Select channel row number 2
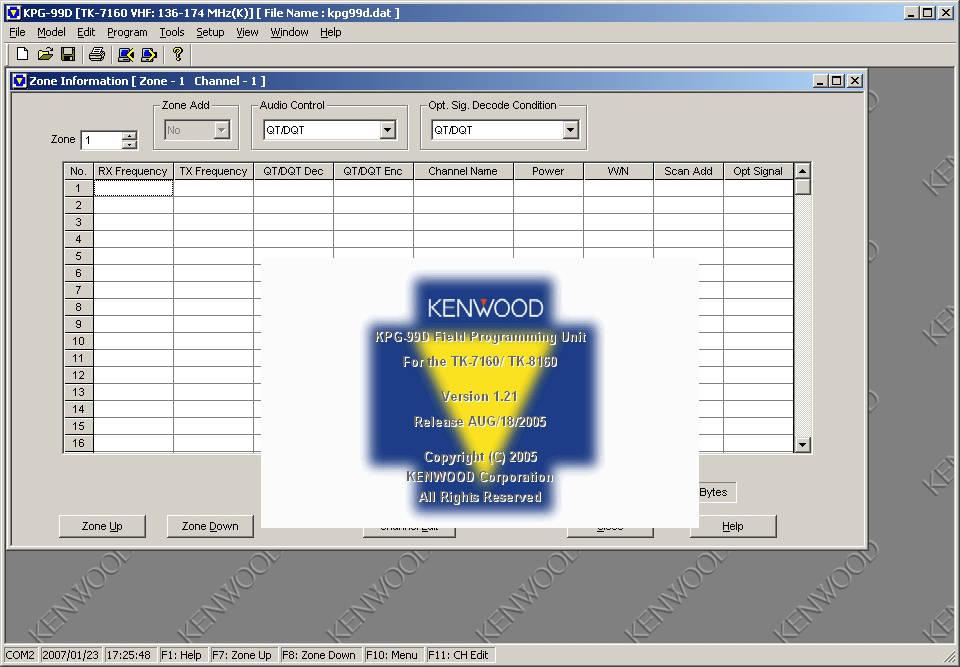 coord(78,205)
